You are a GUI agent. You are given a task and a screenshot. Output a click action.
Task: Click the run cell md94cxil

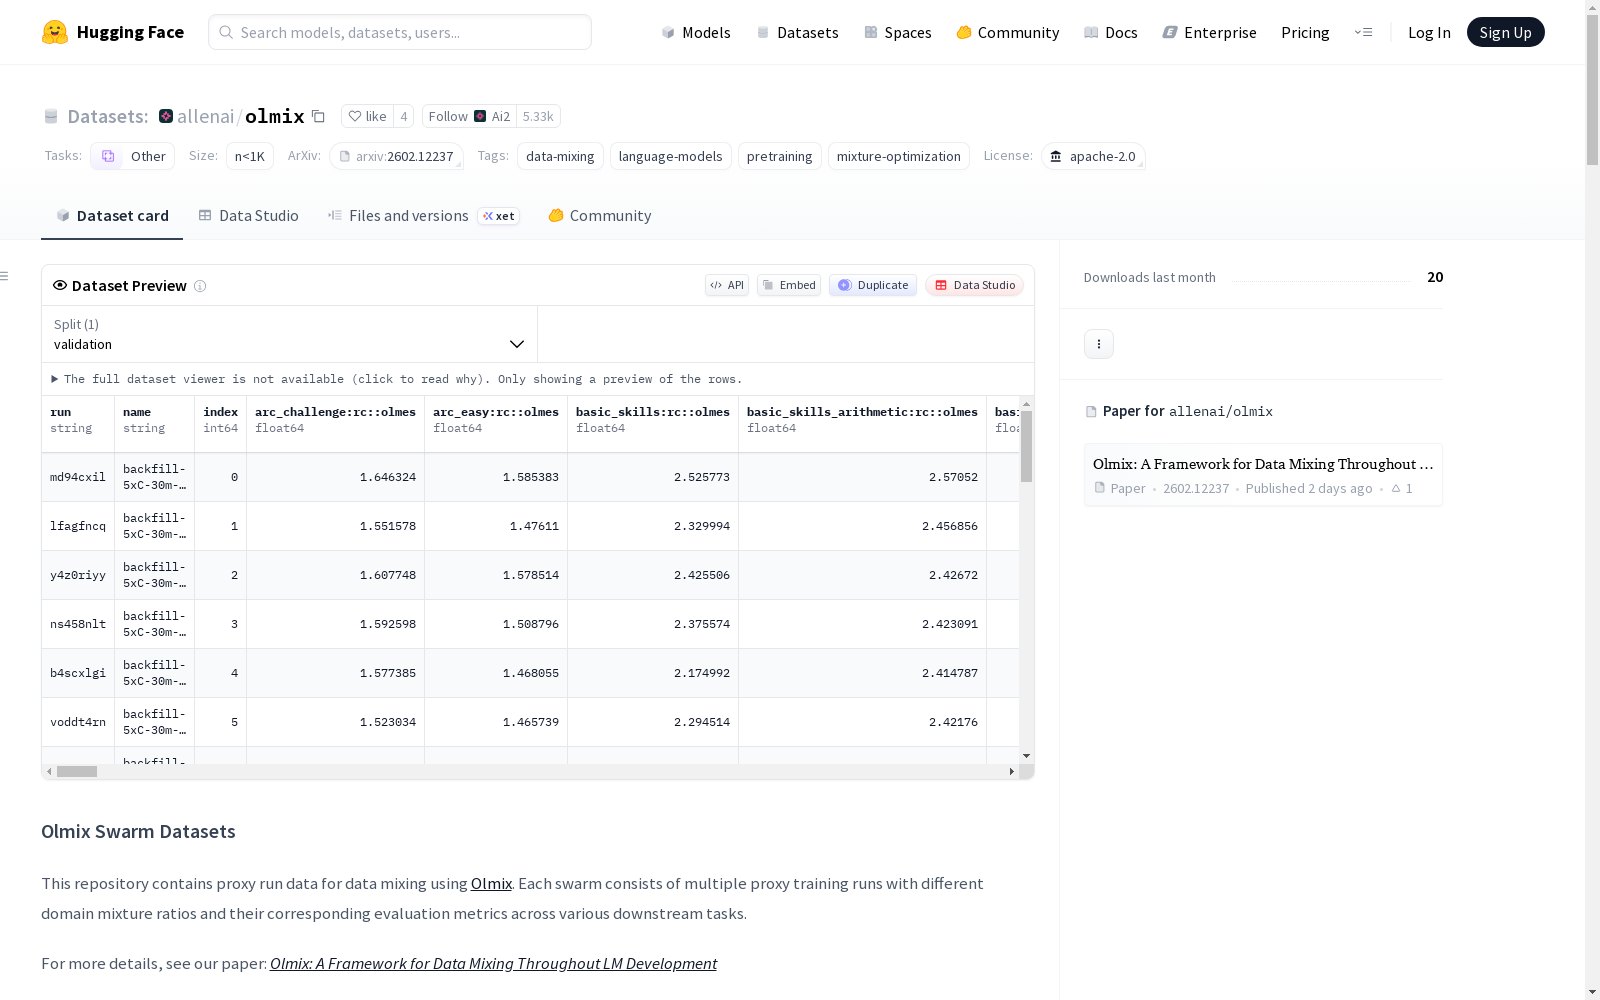point(78,477)
